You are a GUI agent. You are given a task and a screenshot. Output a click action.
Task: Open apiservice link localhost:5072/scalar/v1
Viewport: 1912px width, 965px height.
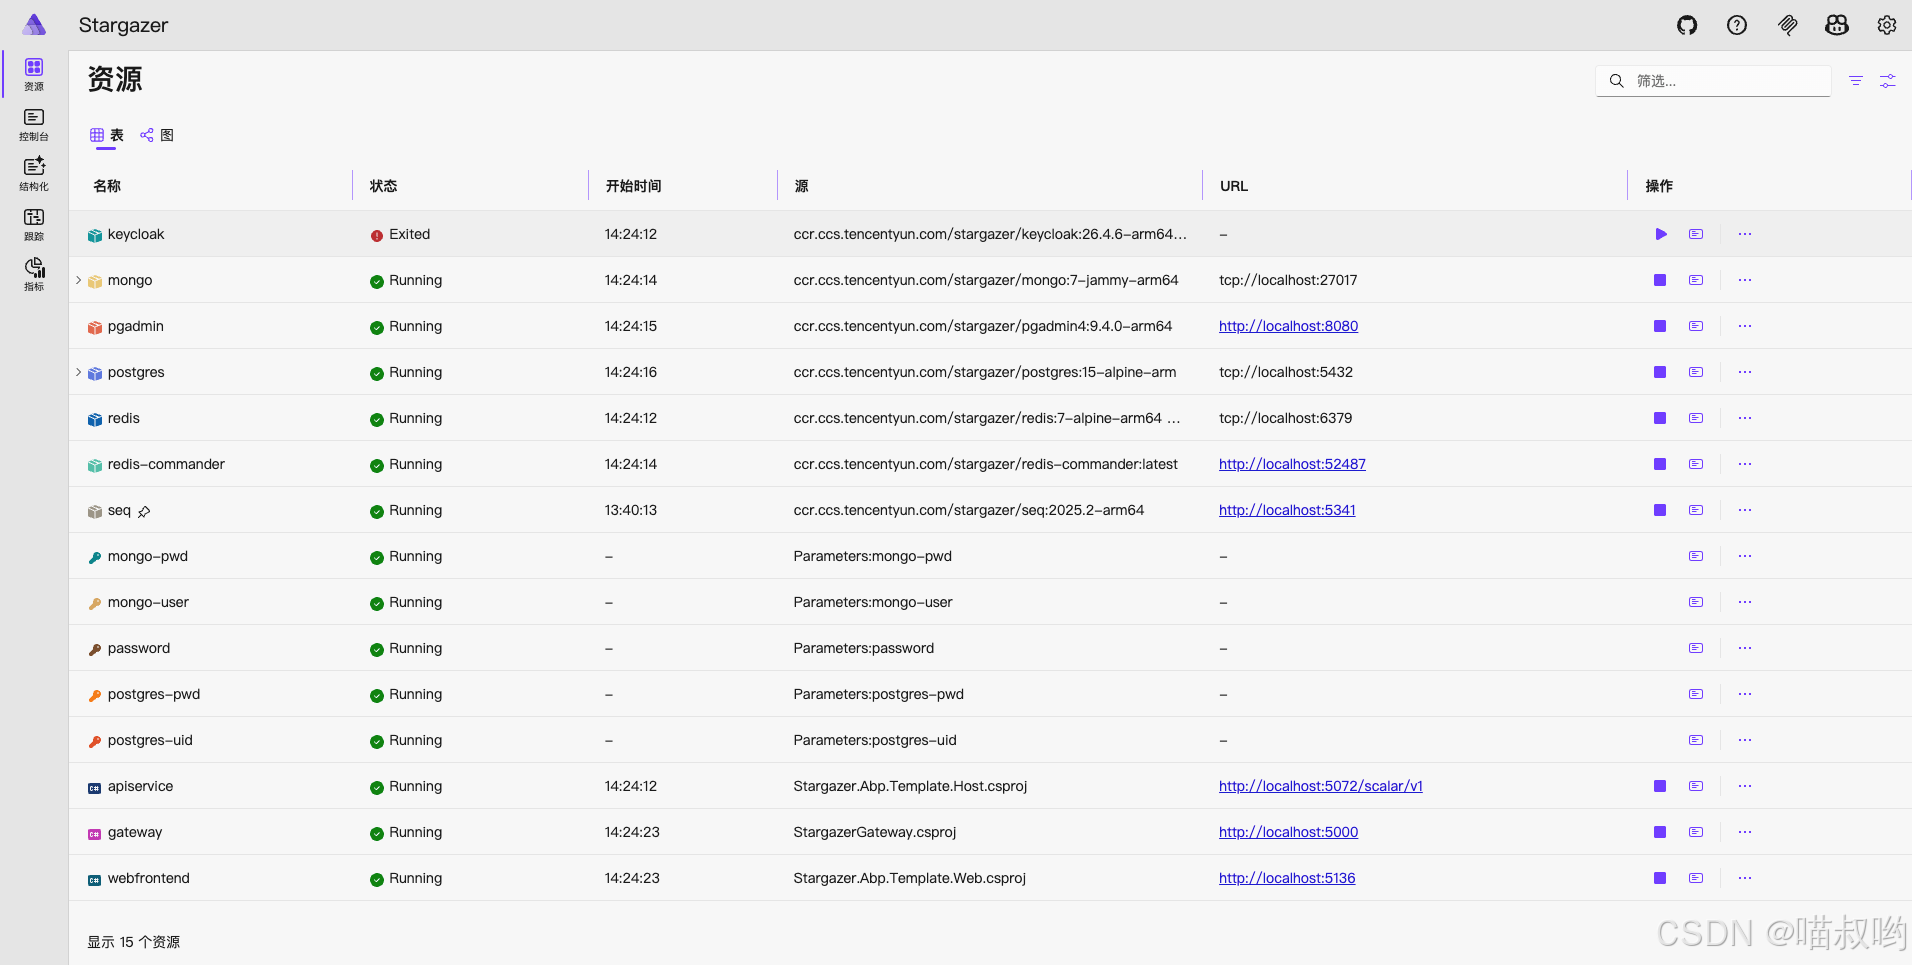(x=1320, y=786)
